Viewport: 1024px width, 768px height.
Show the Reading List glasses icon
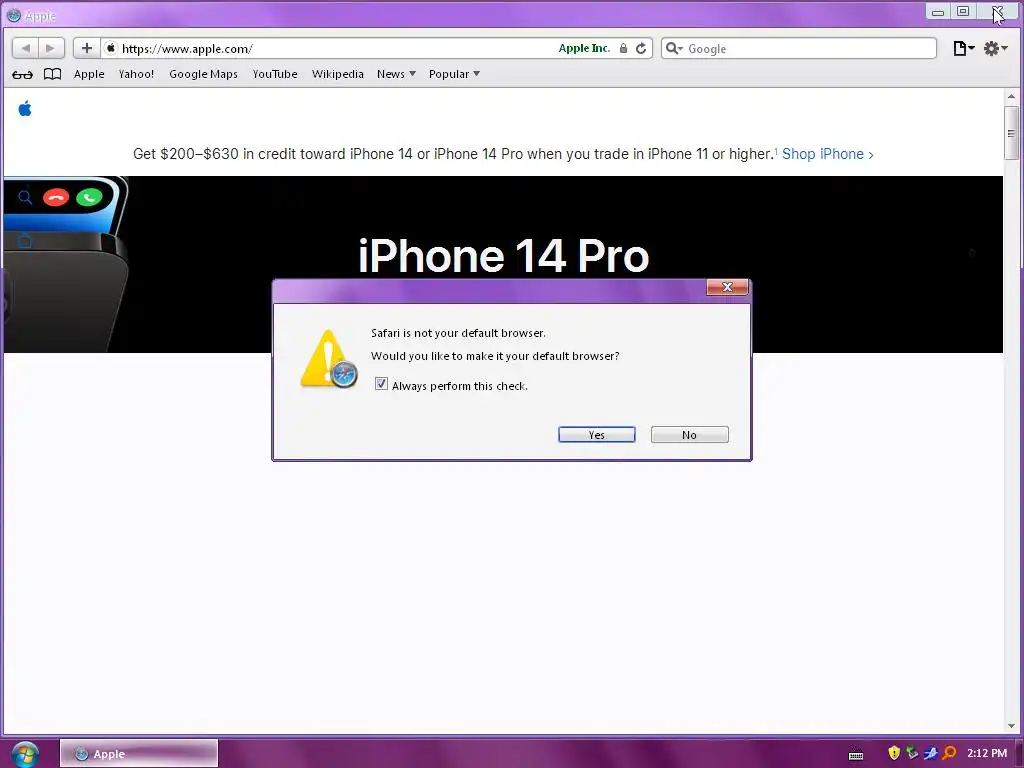point(22,74)
